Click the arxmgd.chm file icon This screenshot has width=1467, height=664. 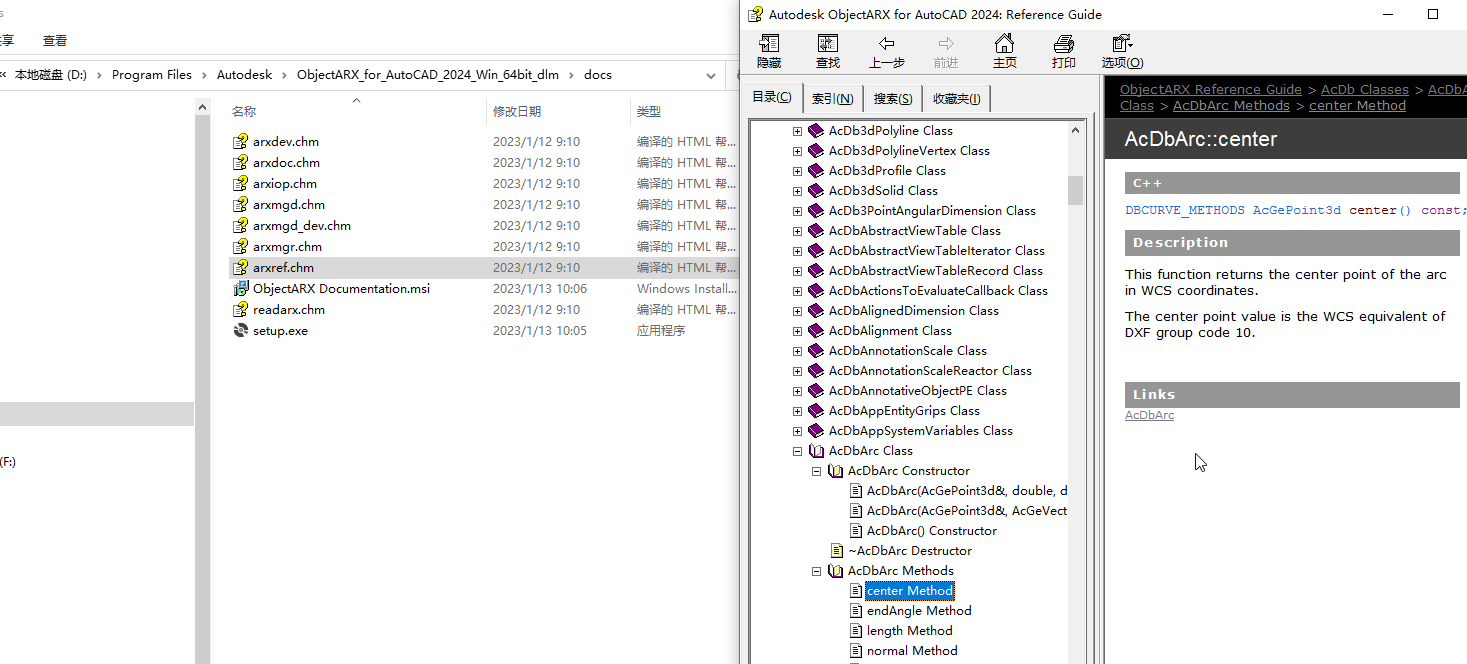point(240,205)
